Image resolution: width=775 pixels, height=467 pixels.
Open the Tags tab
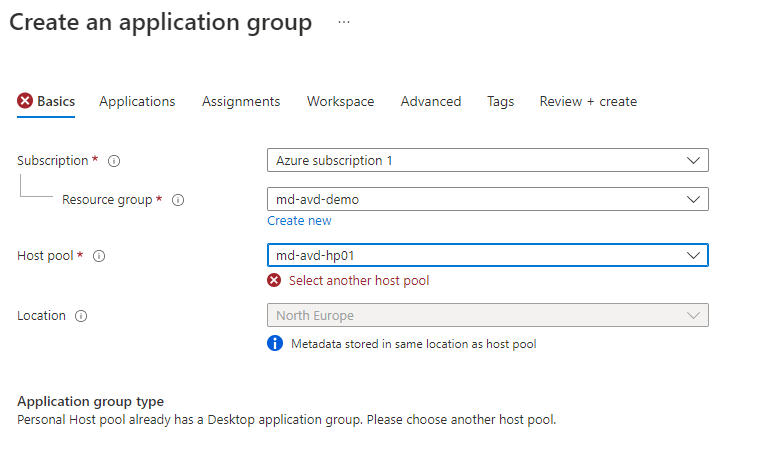coord(500,101)
